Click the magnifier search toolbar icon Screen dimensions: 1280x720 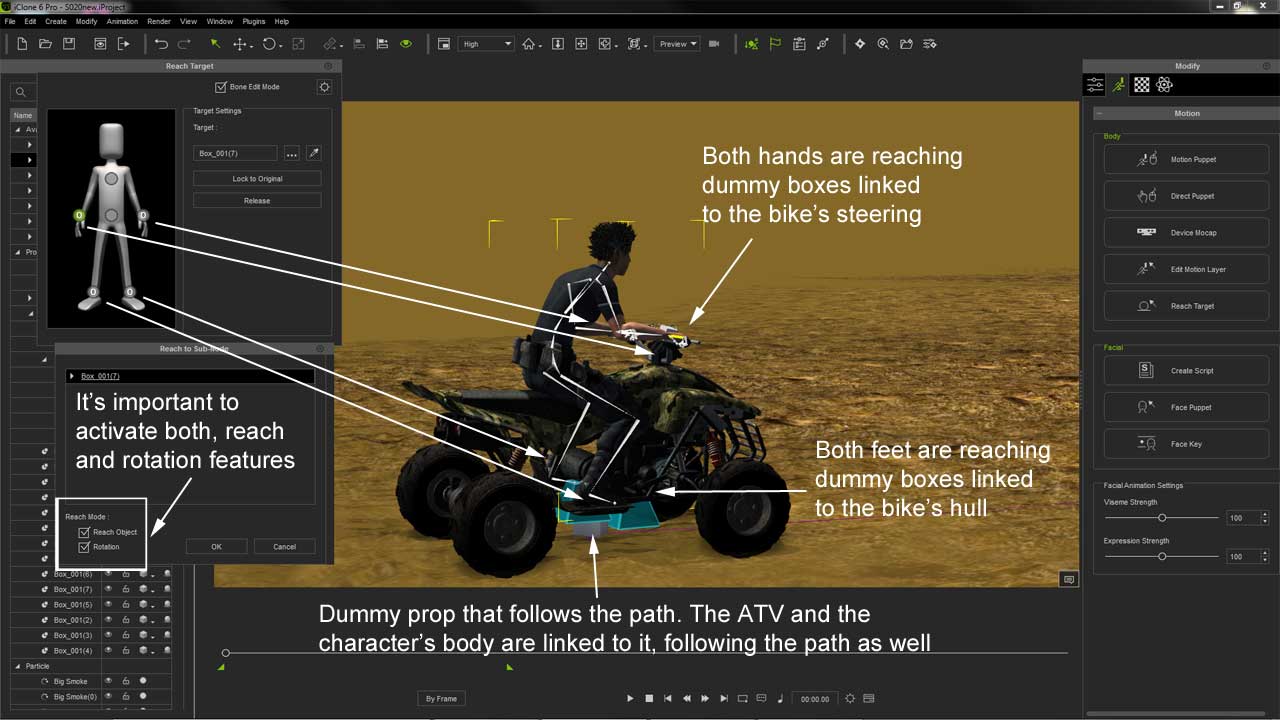(883, 44)
